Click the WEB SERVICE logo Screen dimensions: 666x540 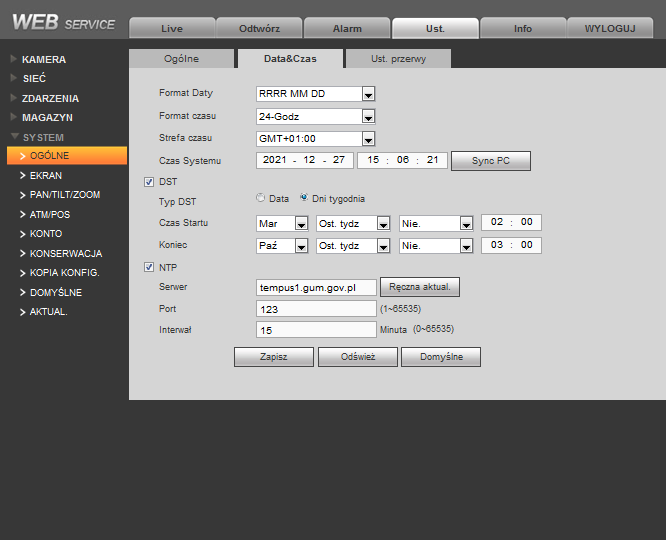point(63,23)
